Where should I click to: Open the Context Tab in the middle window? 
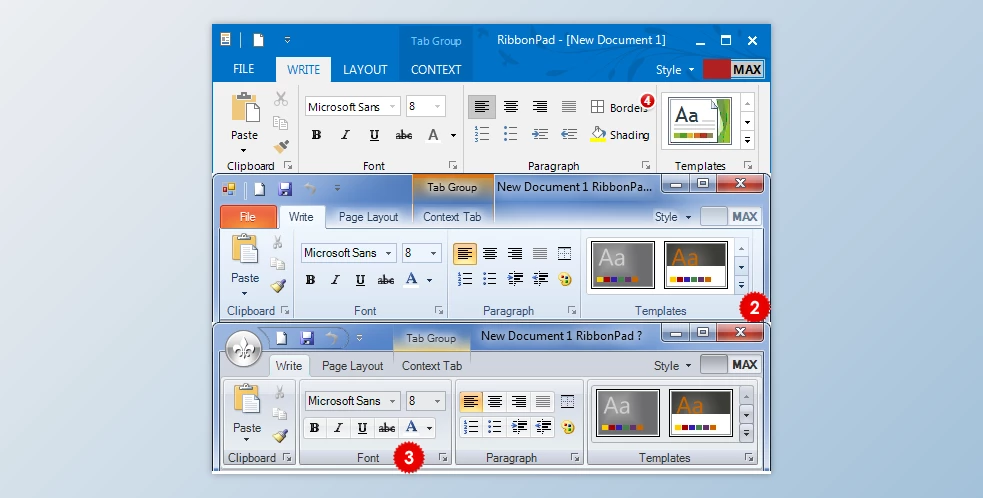click(452, 217)
